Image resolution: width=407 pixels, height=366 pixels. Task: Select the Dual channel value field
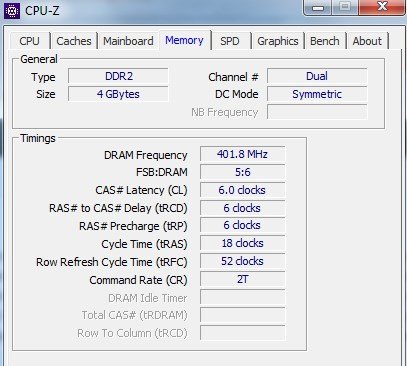tap(317, 76)
